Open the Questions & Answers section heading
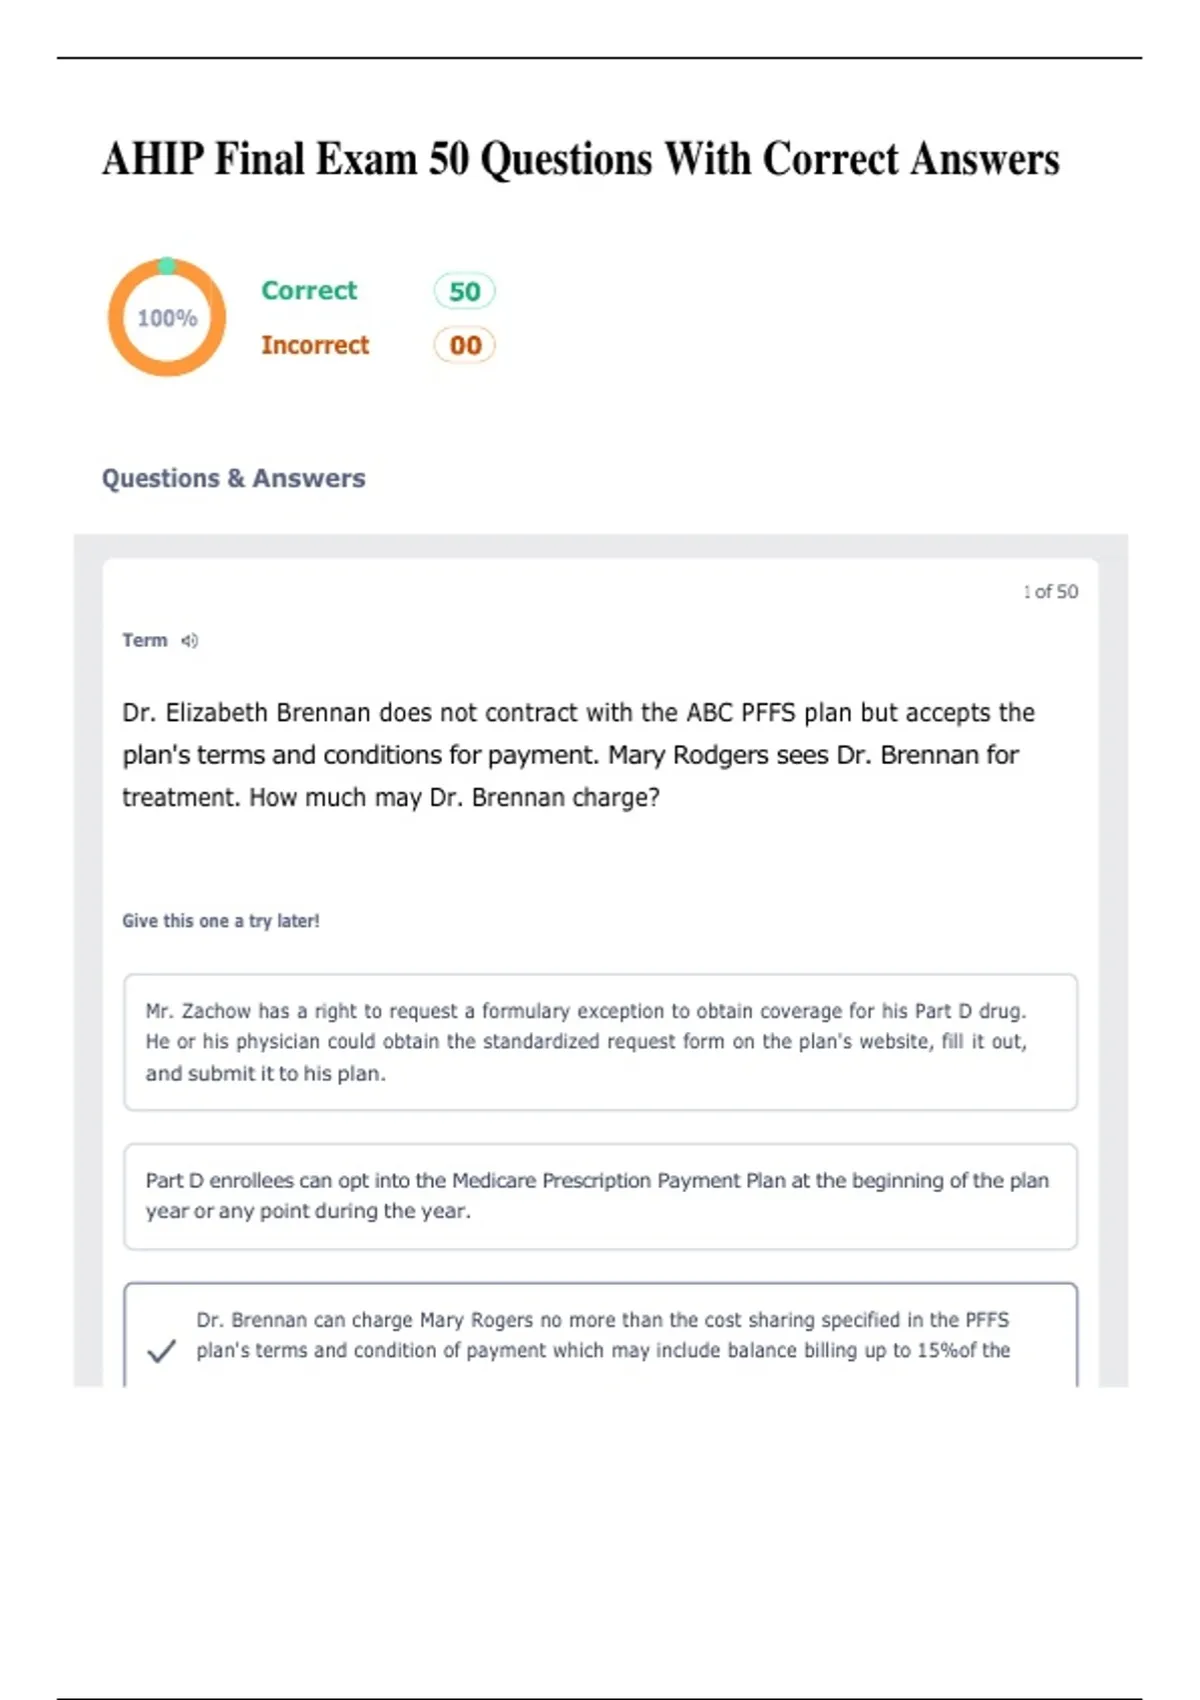Viewport: 1200px width, 1700px height. pos(233,478)
